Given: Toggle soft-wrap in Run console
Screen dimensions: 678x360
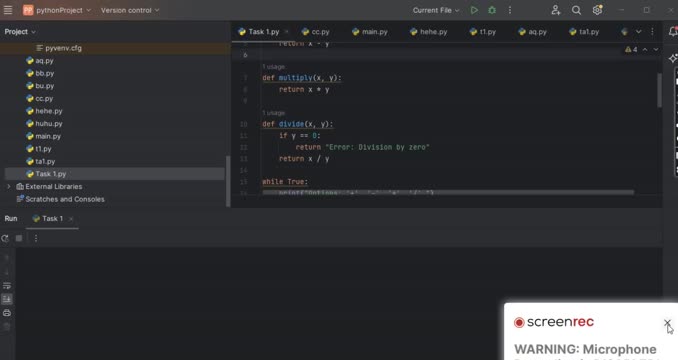Looking at the screenshot, I should click(7, 286).
